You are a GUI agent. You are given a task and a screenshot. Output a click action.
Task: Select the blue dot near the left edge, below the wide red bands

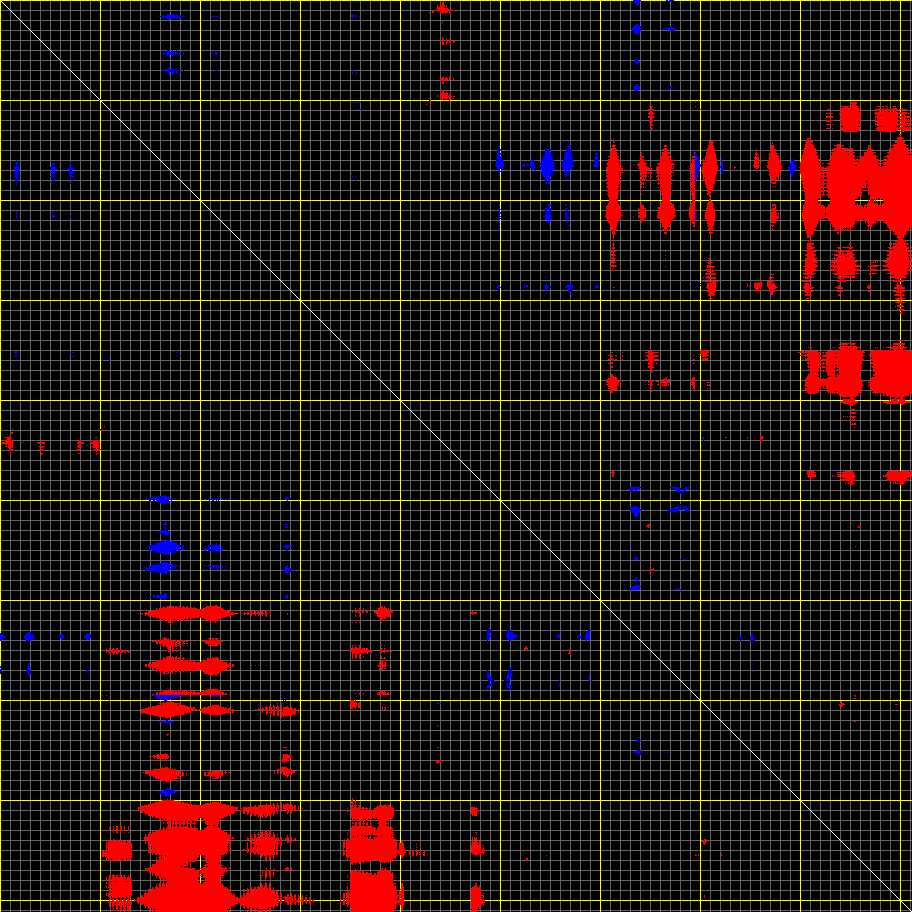tap(29, 636)
